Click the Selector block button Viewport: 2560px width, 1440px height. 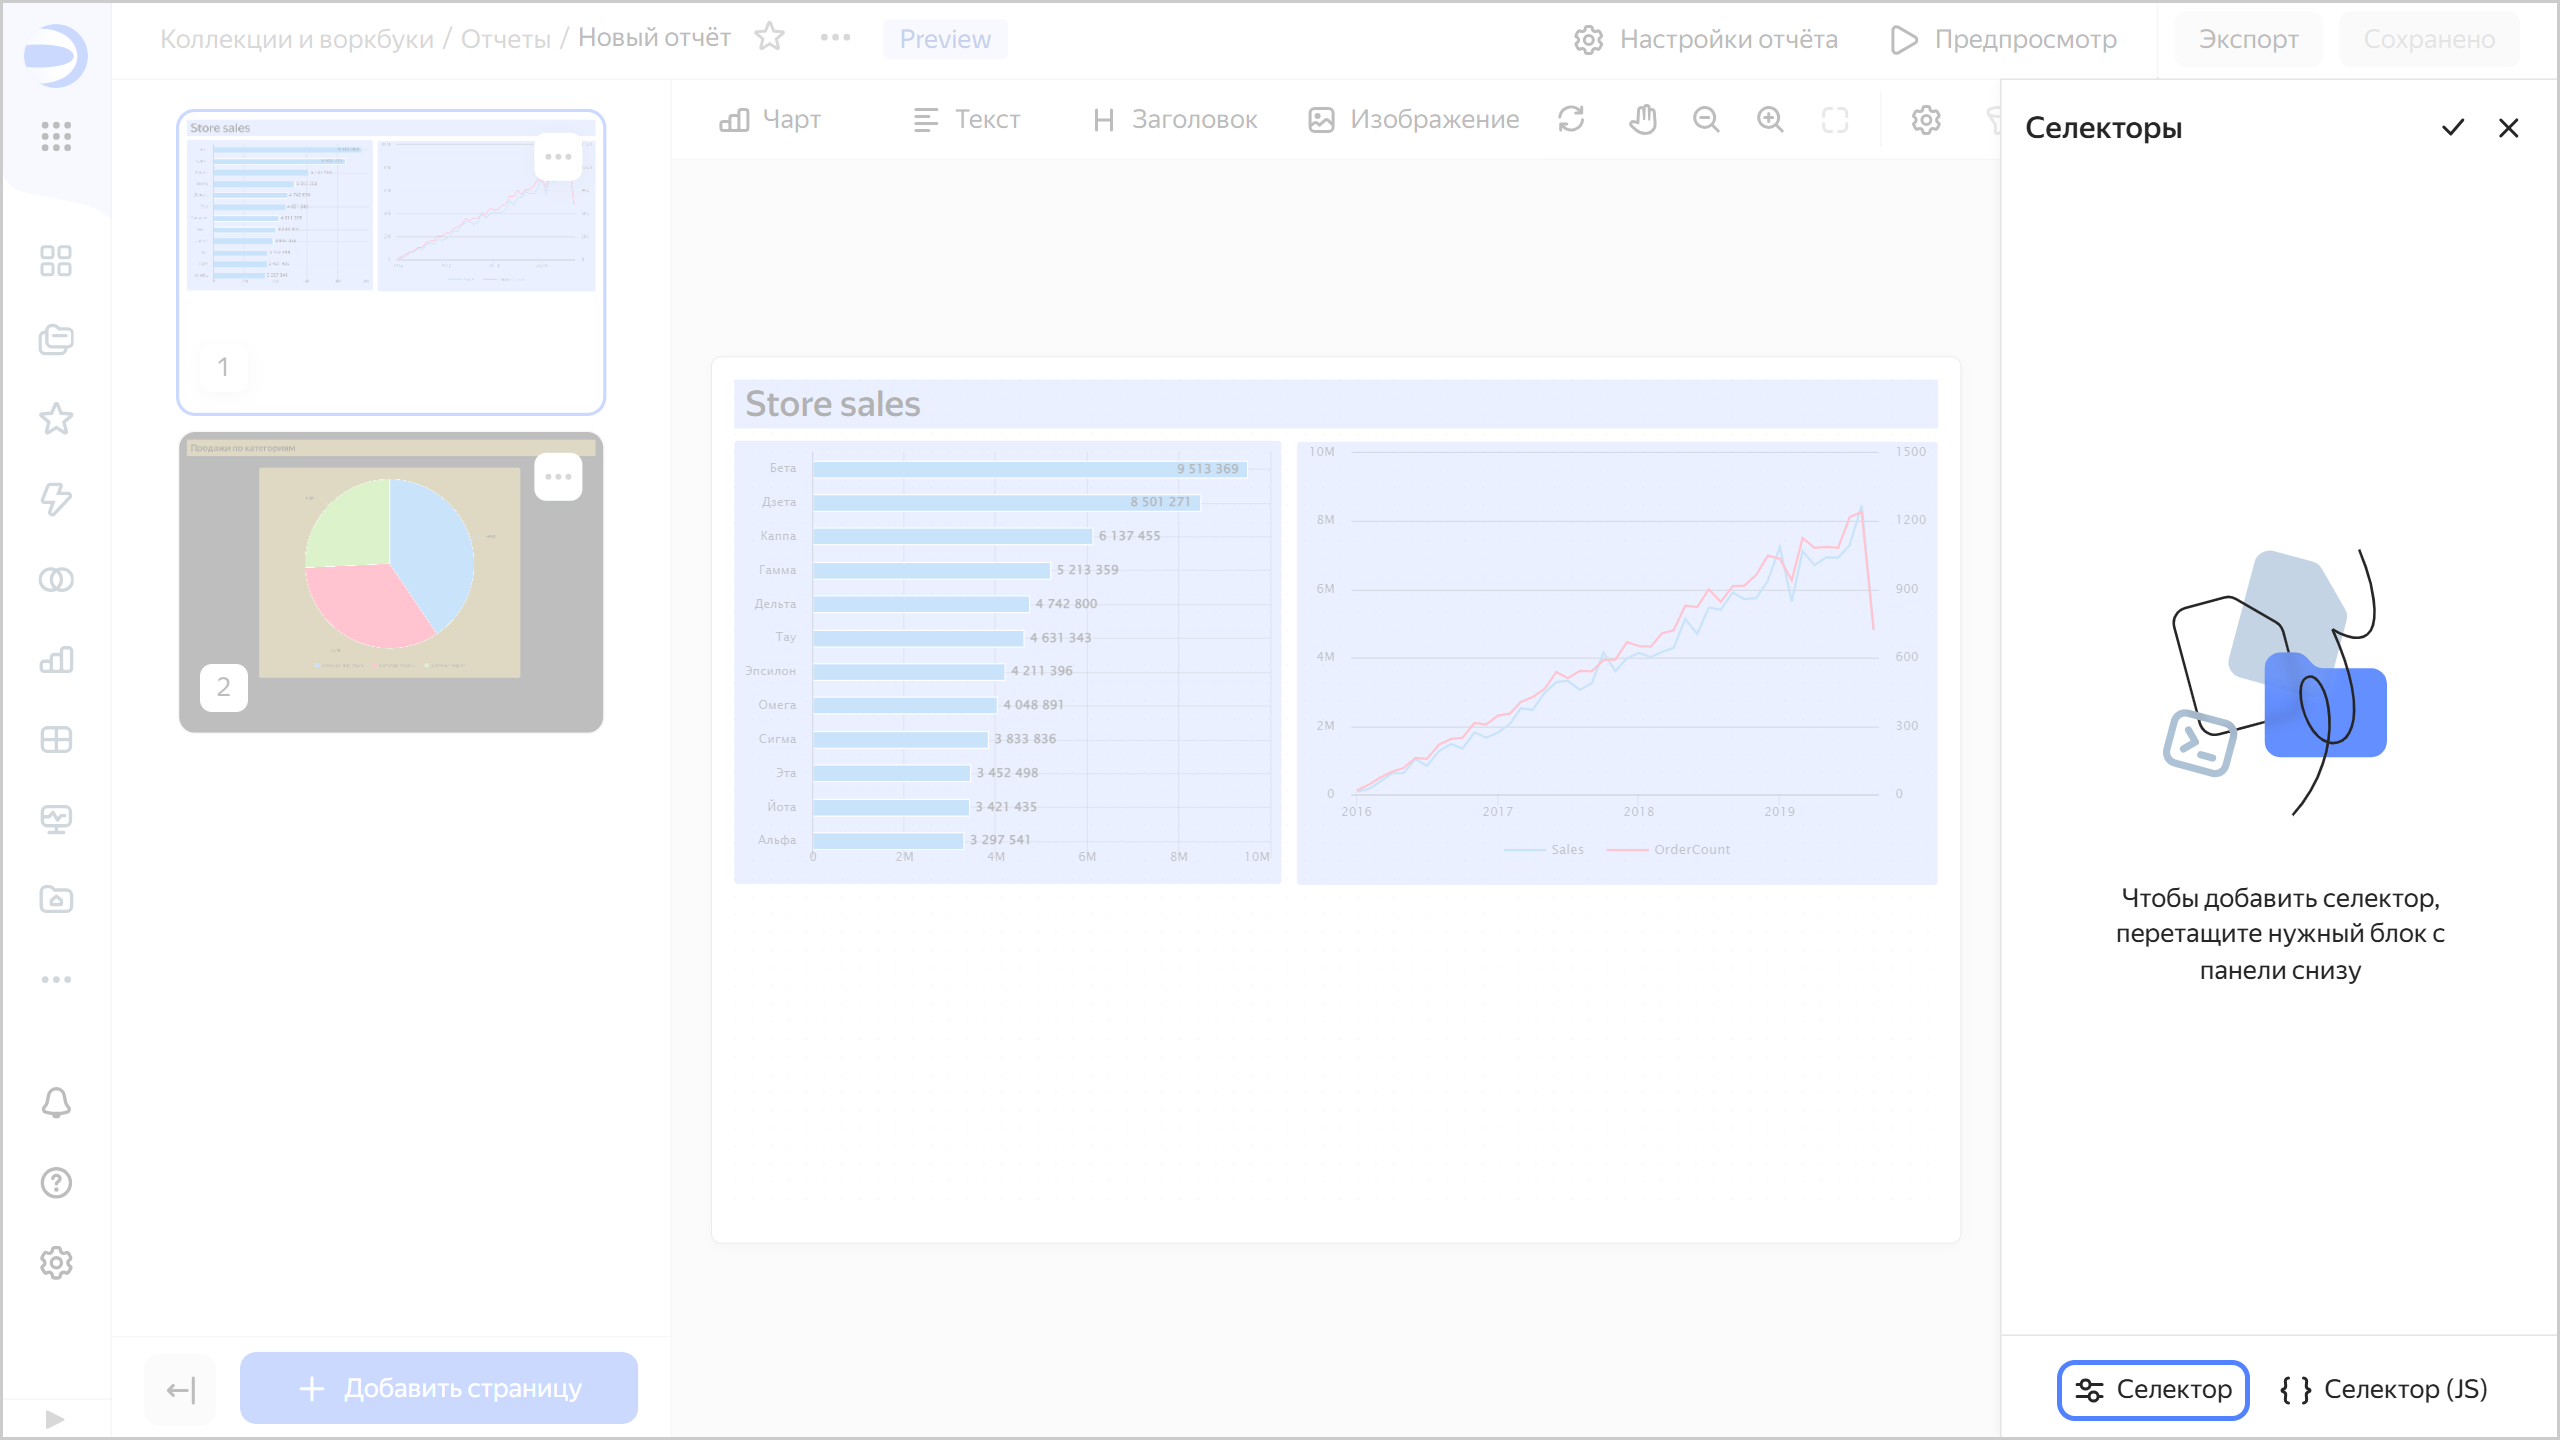click(2152, 1389)
